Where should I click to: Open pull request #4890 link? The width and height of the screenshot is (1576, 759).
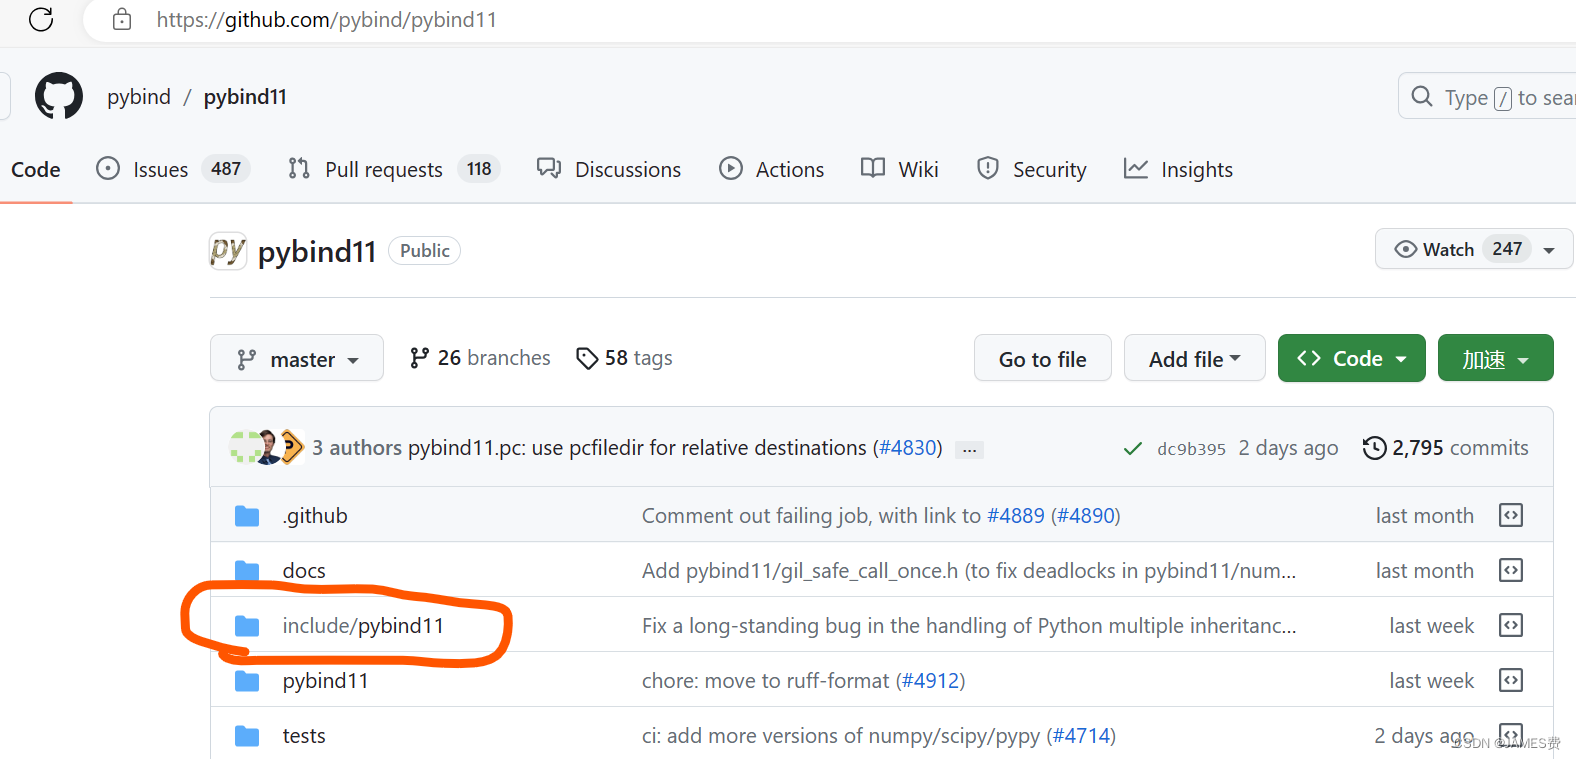tap(1086, 516)
